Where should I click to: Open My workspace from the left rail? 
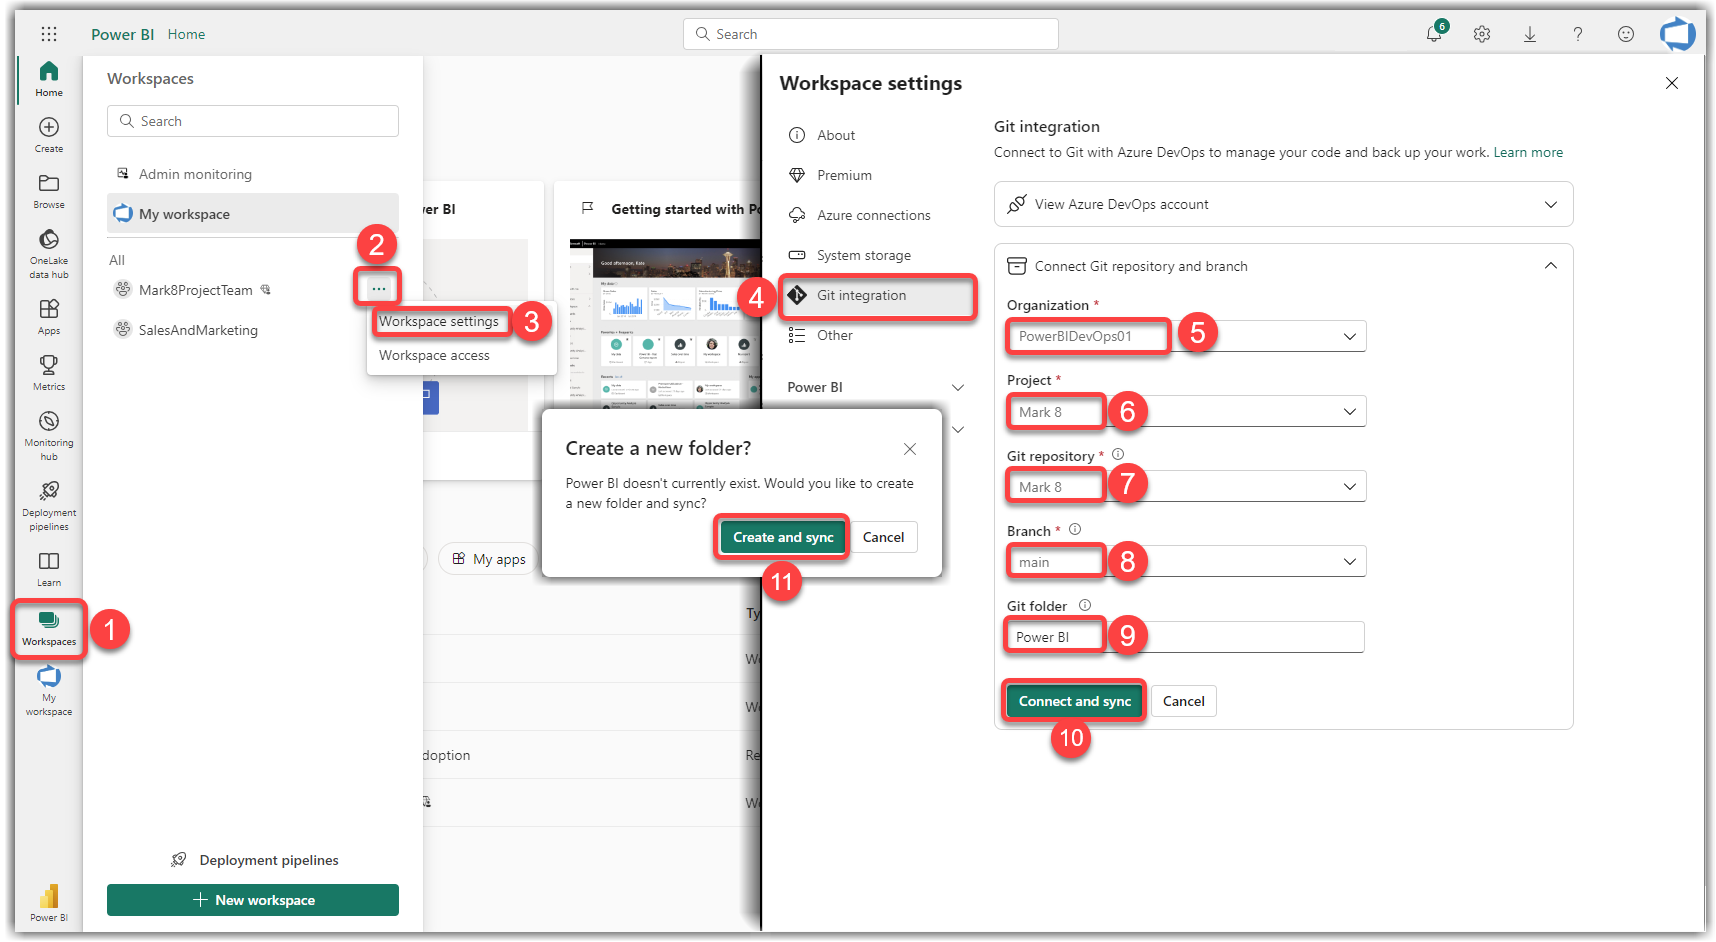tap(49, 691)
